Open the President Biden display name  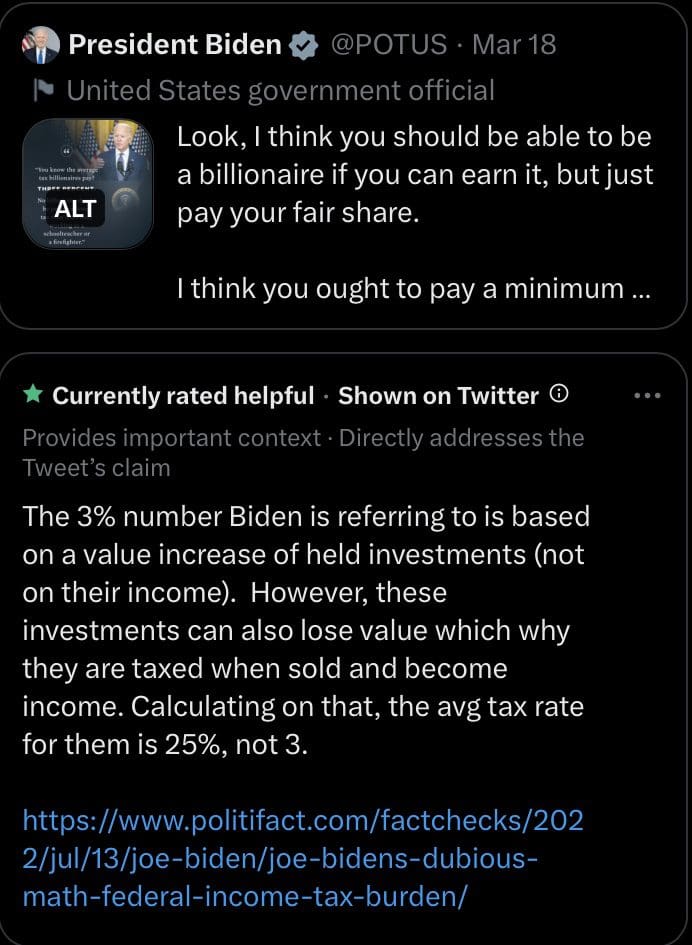(175, 45)
